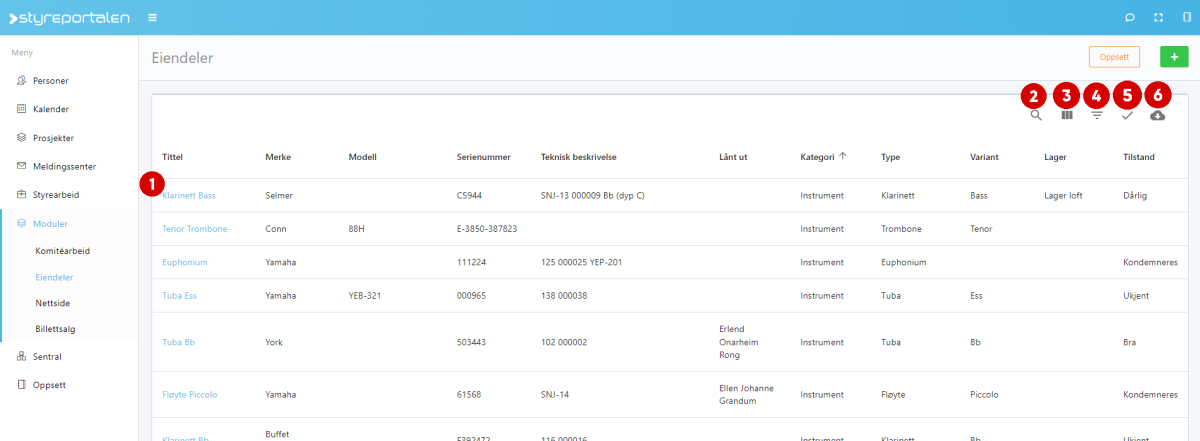Screen dimensions: 1200x441
Task: Open the Euphonium item link
Action: click(x=185, y=262)
